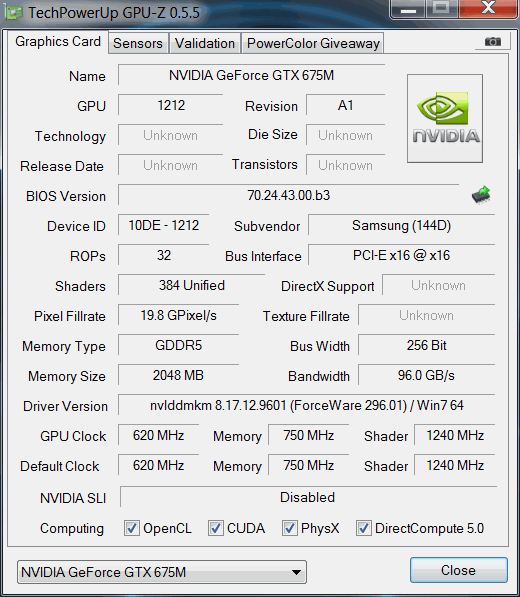Click the Name field showing GTX 675M
The image size is (520, 597).
tap(251, 75)
